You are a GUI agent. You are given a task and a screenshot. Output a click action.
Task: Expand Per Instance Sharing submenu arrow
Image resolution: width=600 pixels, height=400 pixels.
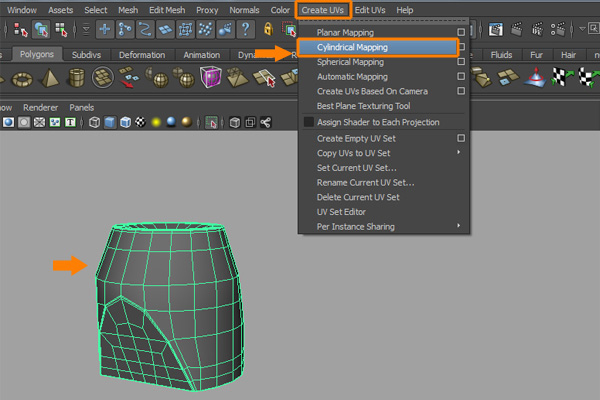tap(459, 226)
